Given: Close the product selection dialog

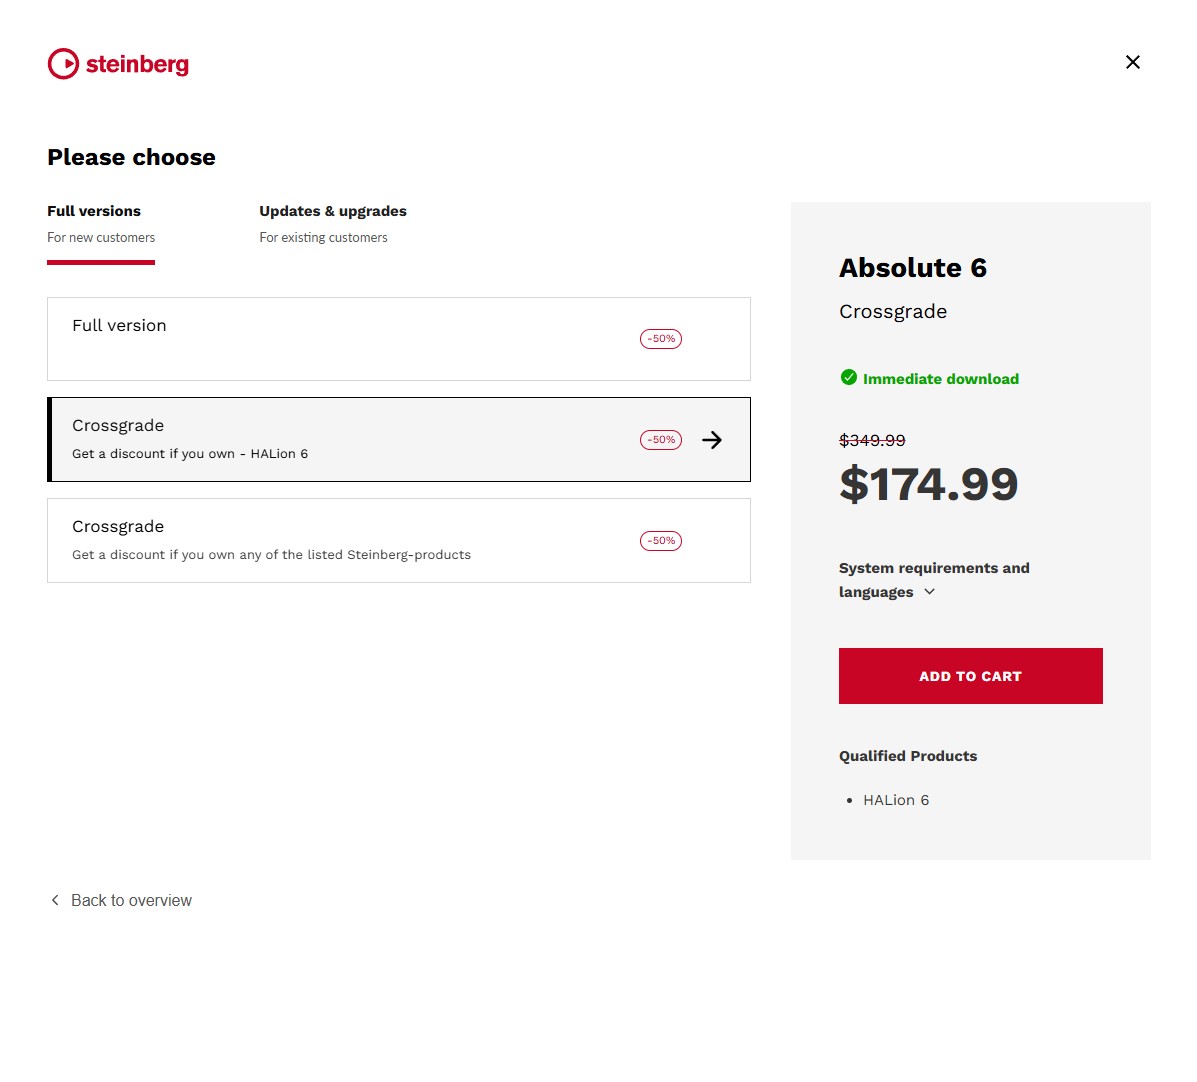Looking at the screenshot, I should [1132, 62].
